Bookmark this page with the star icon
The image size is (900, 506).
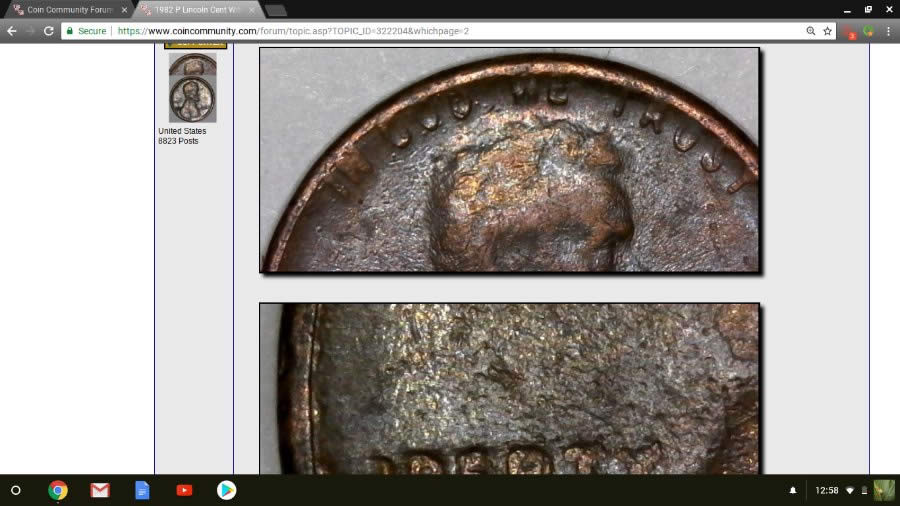pos(827,31)
